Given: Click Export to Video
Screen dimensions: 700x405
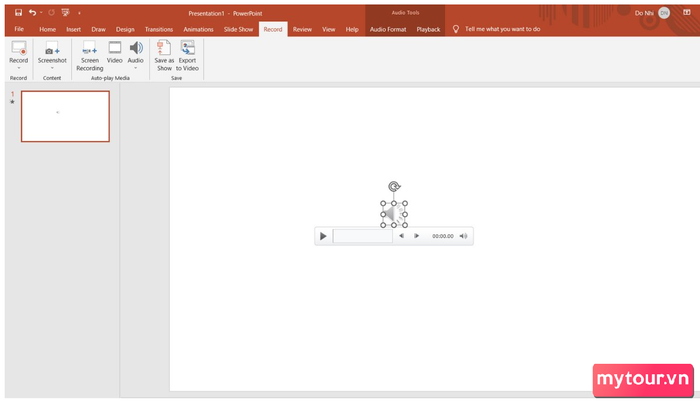Looking at the screenshot, I should (x=188, y=55).
